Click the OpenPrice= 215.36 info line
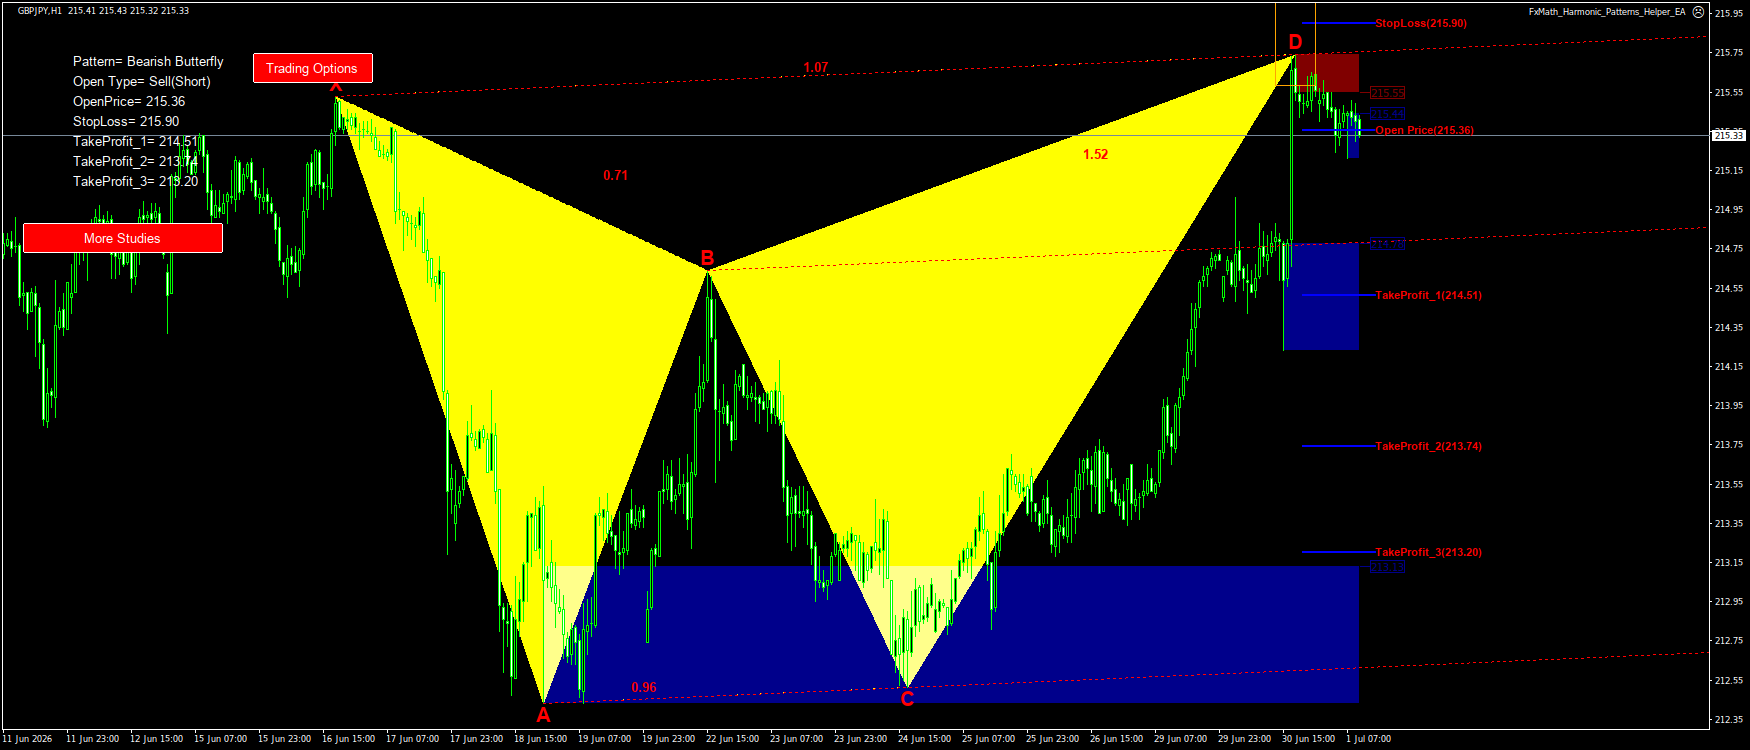Screen dimensions: 1750x750 (x=129, y=101)
